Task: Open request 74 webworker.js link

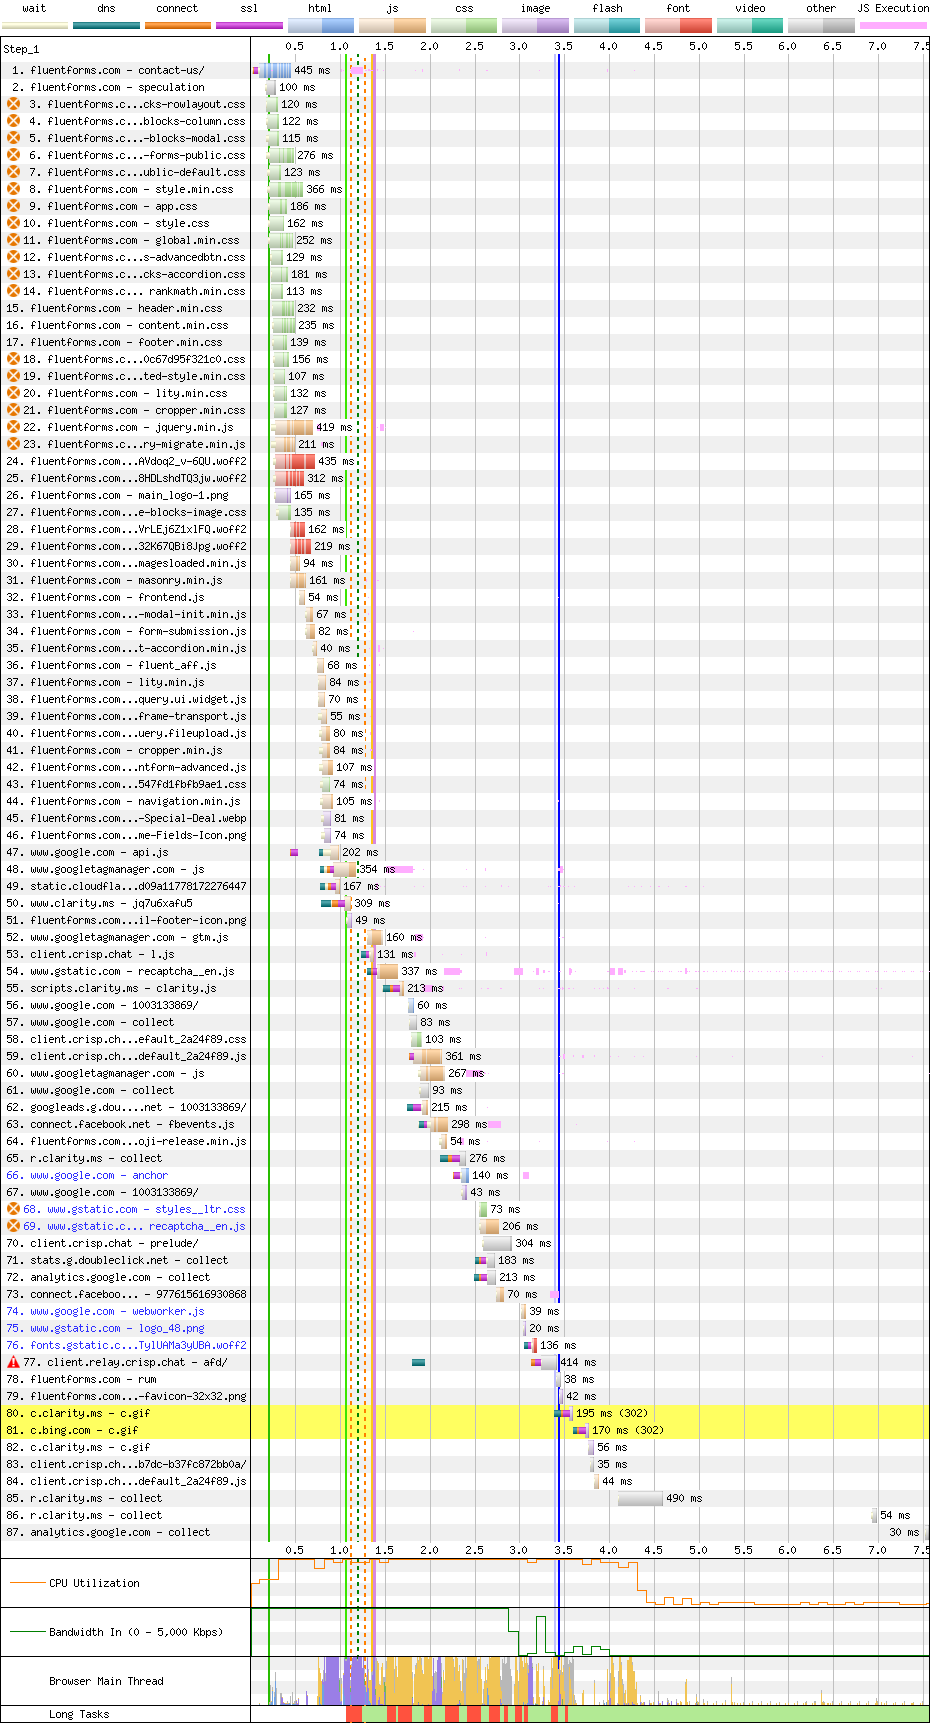Action: [x=105, y=1311]
